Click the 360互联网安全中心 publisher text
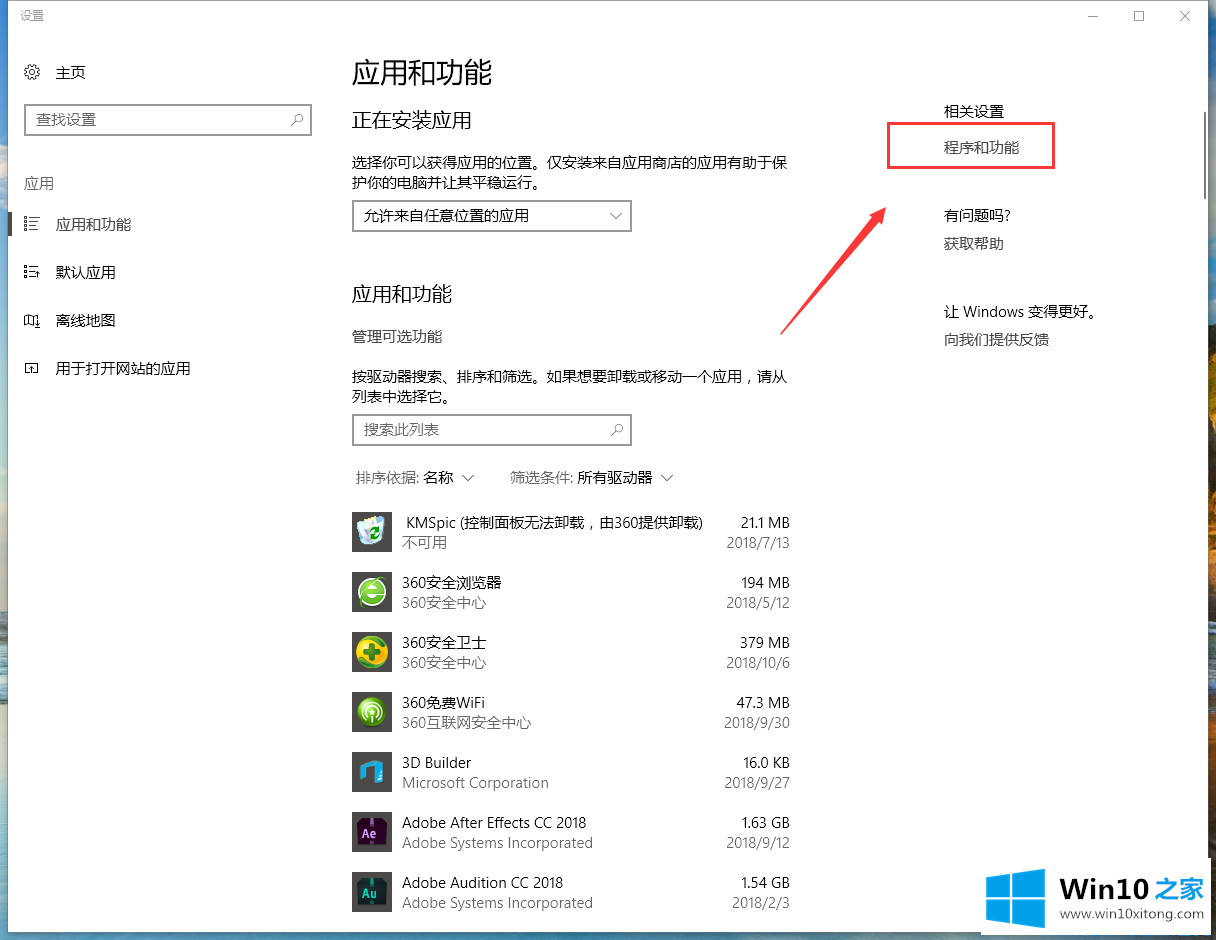1216x940 pixels. click(x=467, y=722)
